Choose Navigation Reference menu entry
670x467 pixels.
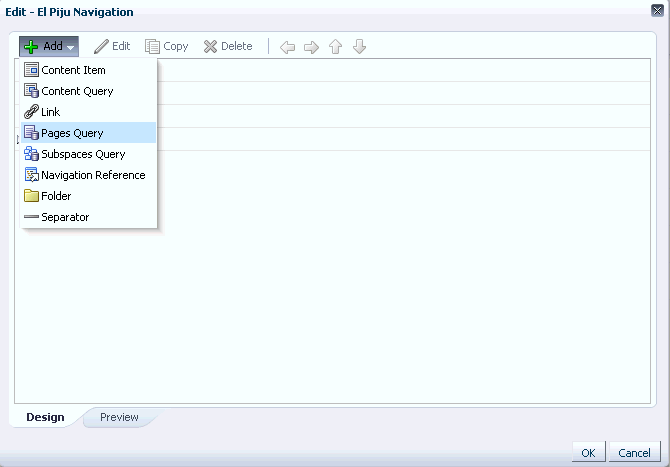(x=88, y=175)
